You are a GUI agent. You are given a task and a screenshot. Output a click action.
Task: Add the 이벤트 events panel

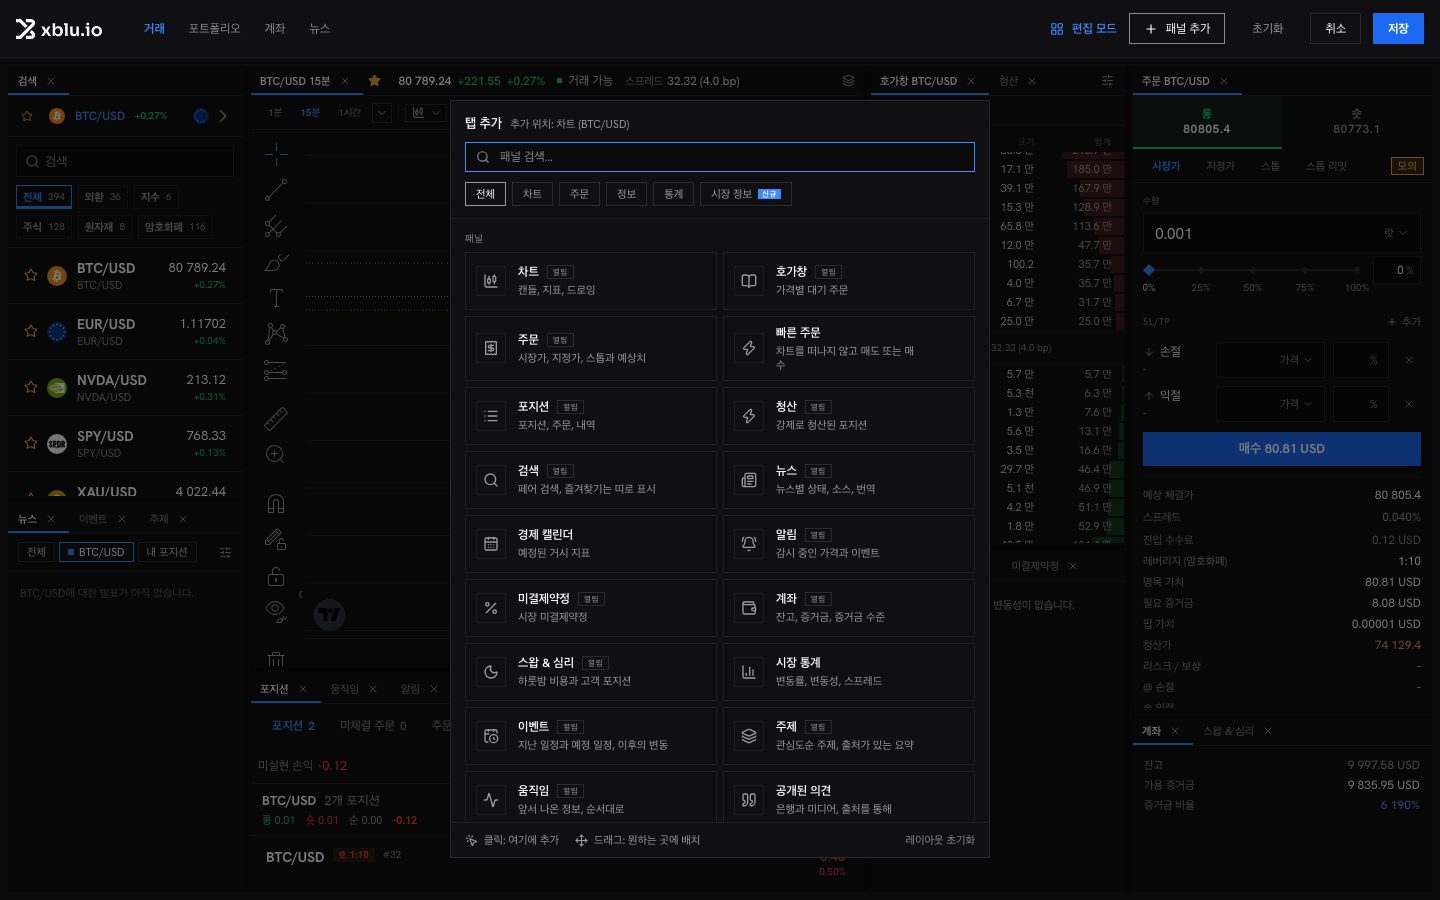point(591,736)
